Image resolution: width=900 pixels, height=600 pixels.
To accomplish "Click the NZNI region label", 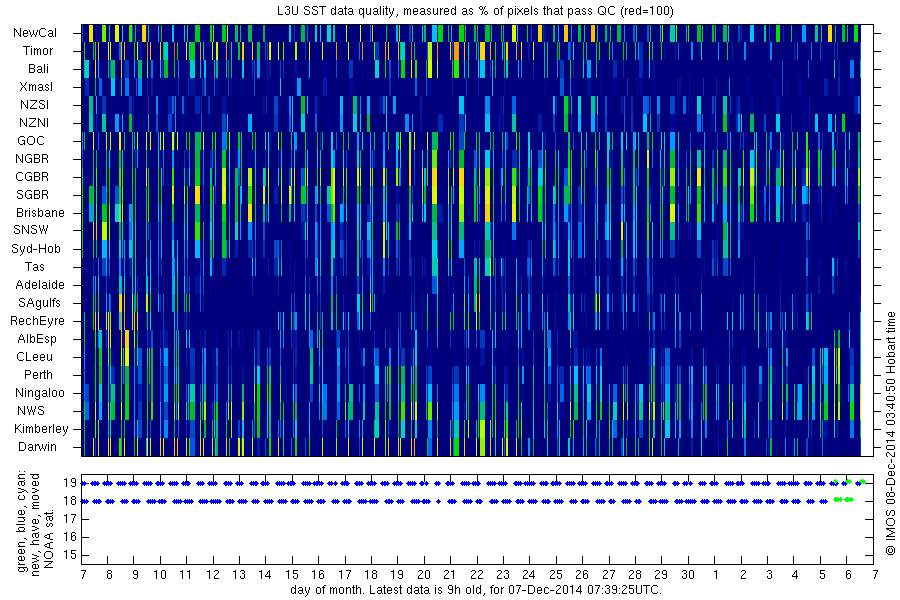I will click(34, 123).
